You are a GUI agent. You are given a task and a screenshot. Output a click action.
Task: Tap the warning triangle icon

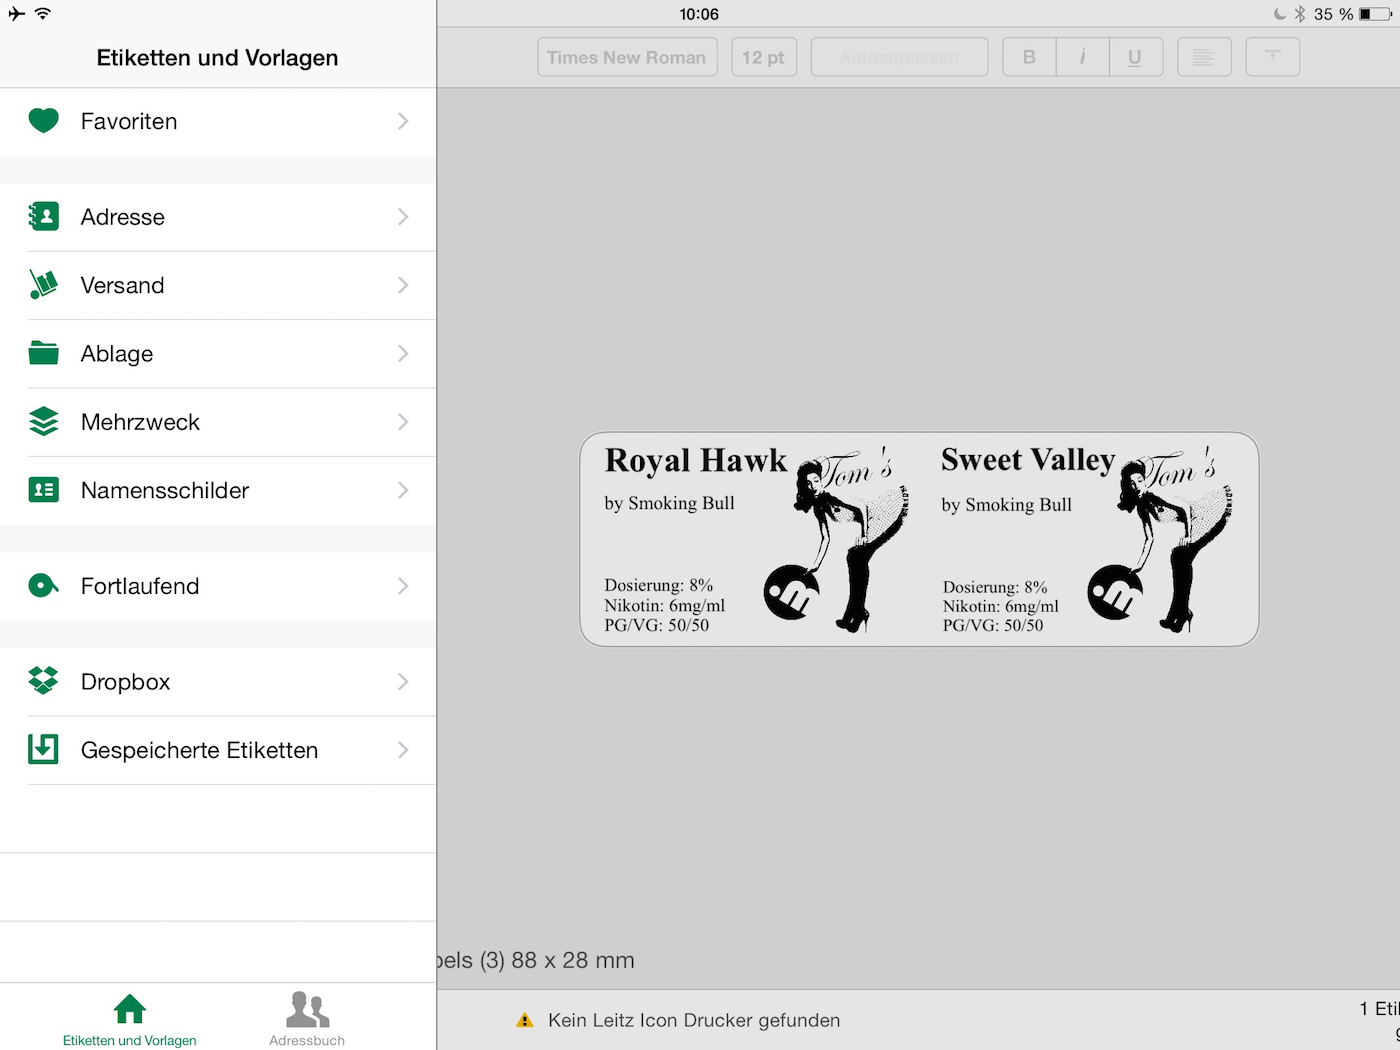coord(525,1020)
